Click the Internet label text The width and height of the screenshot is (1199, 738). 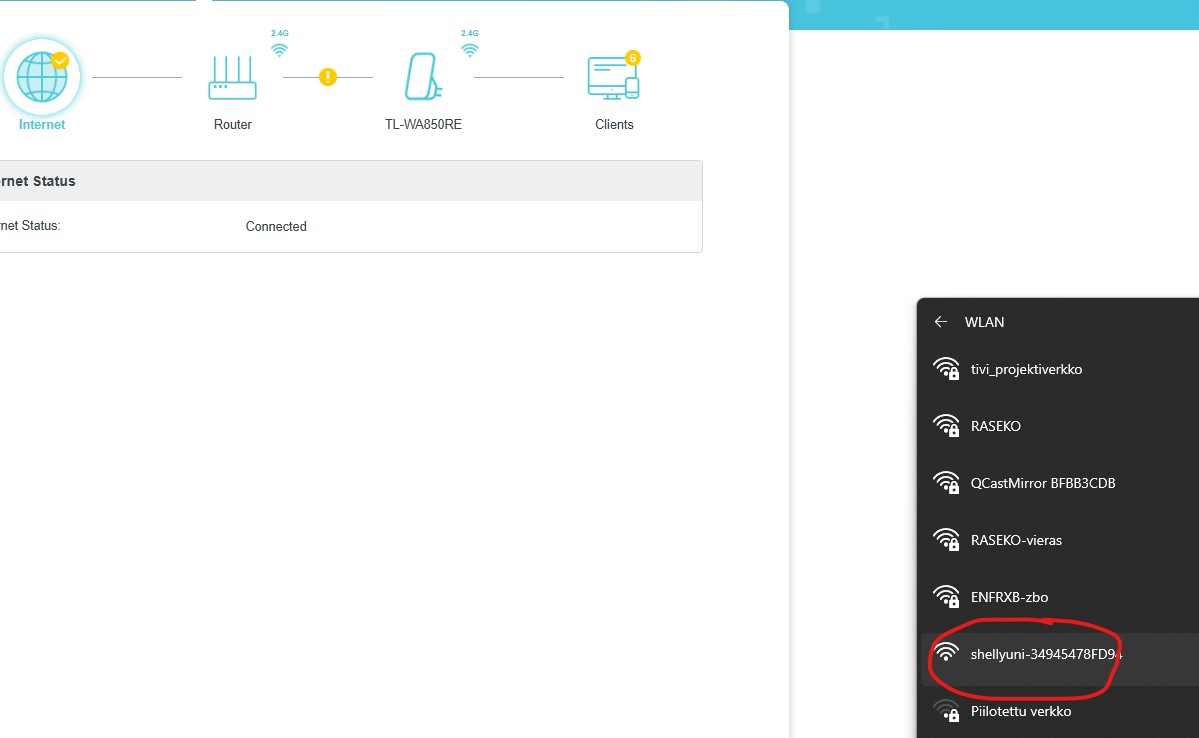(x=41, y=125)
